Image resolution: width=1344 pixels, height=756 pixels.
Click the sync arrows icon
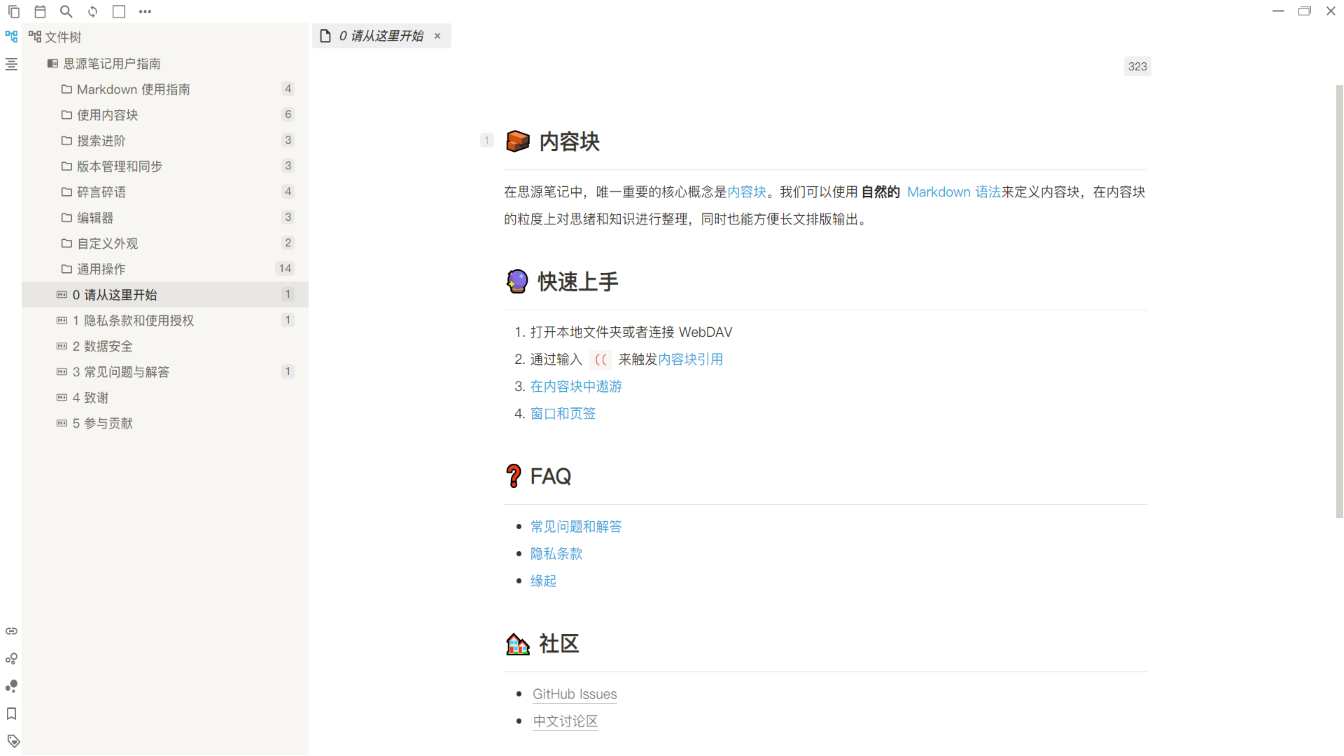coord(92,12)
